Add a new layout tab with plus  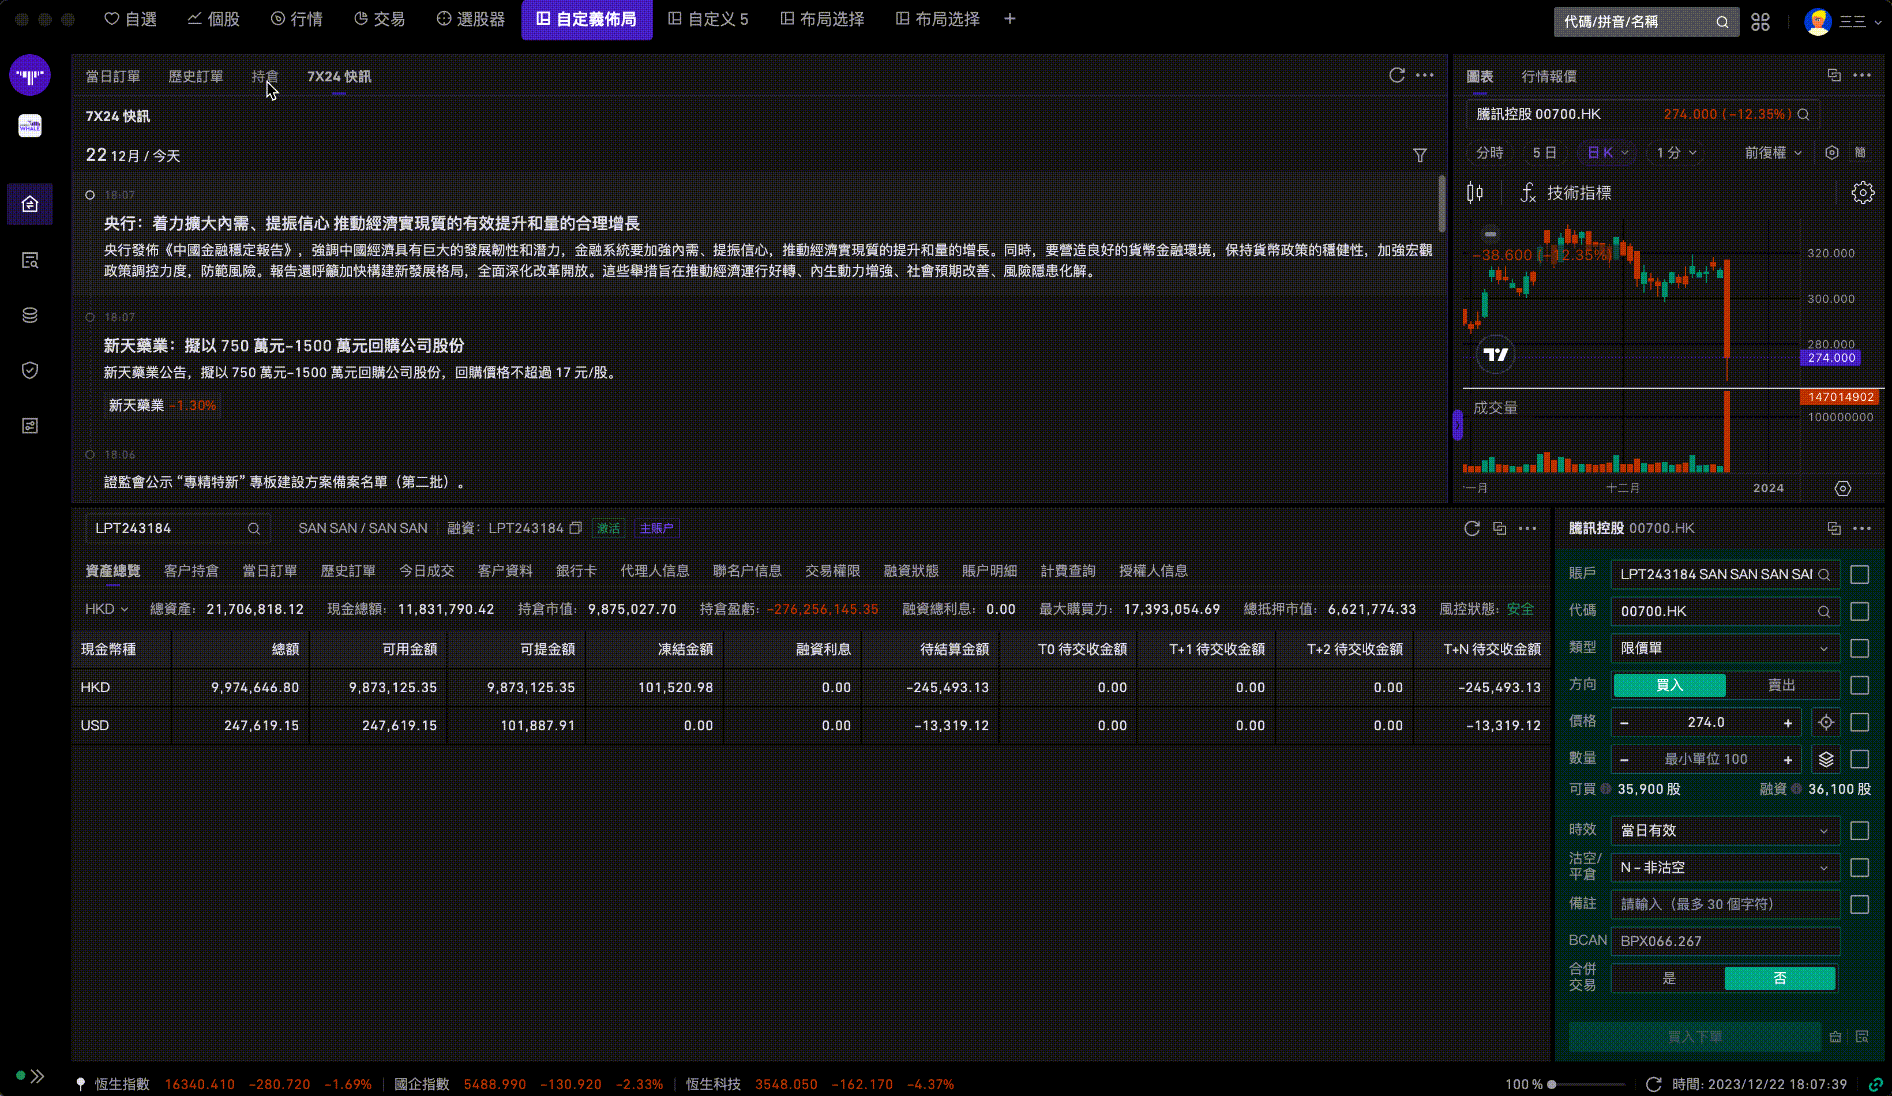tap(1010, 19)
